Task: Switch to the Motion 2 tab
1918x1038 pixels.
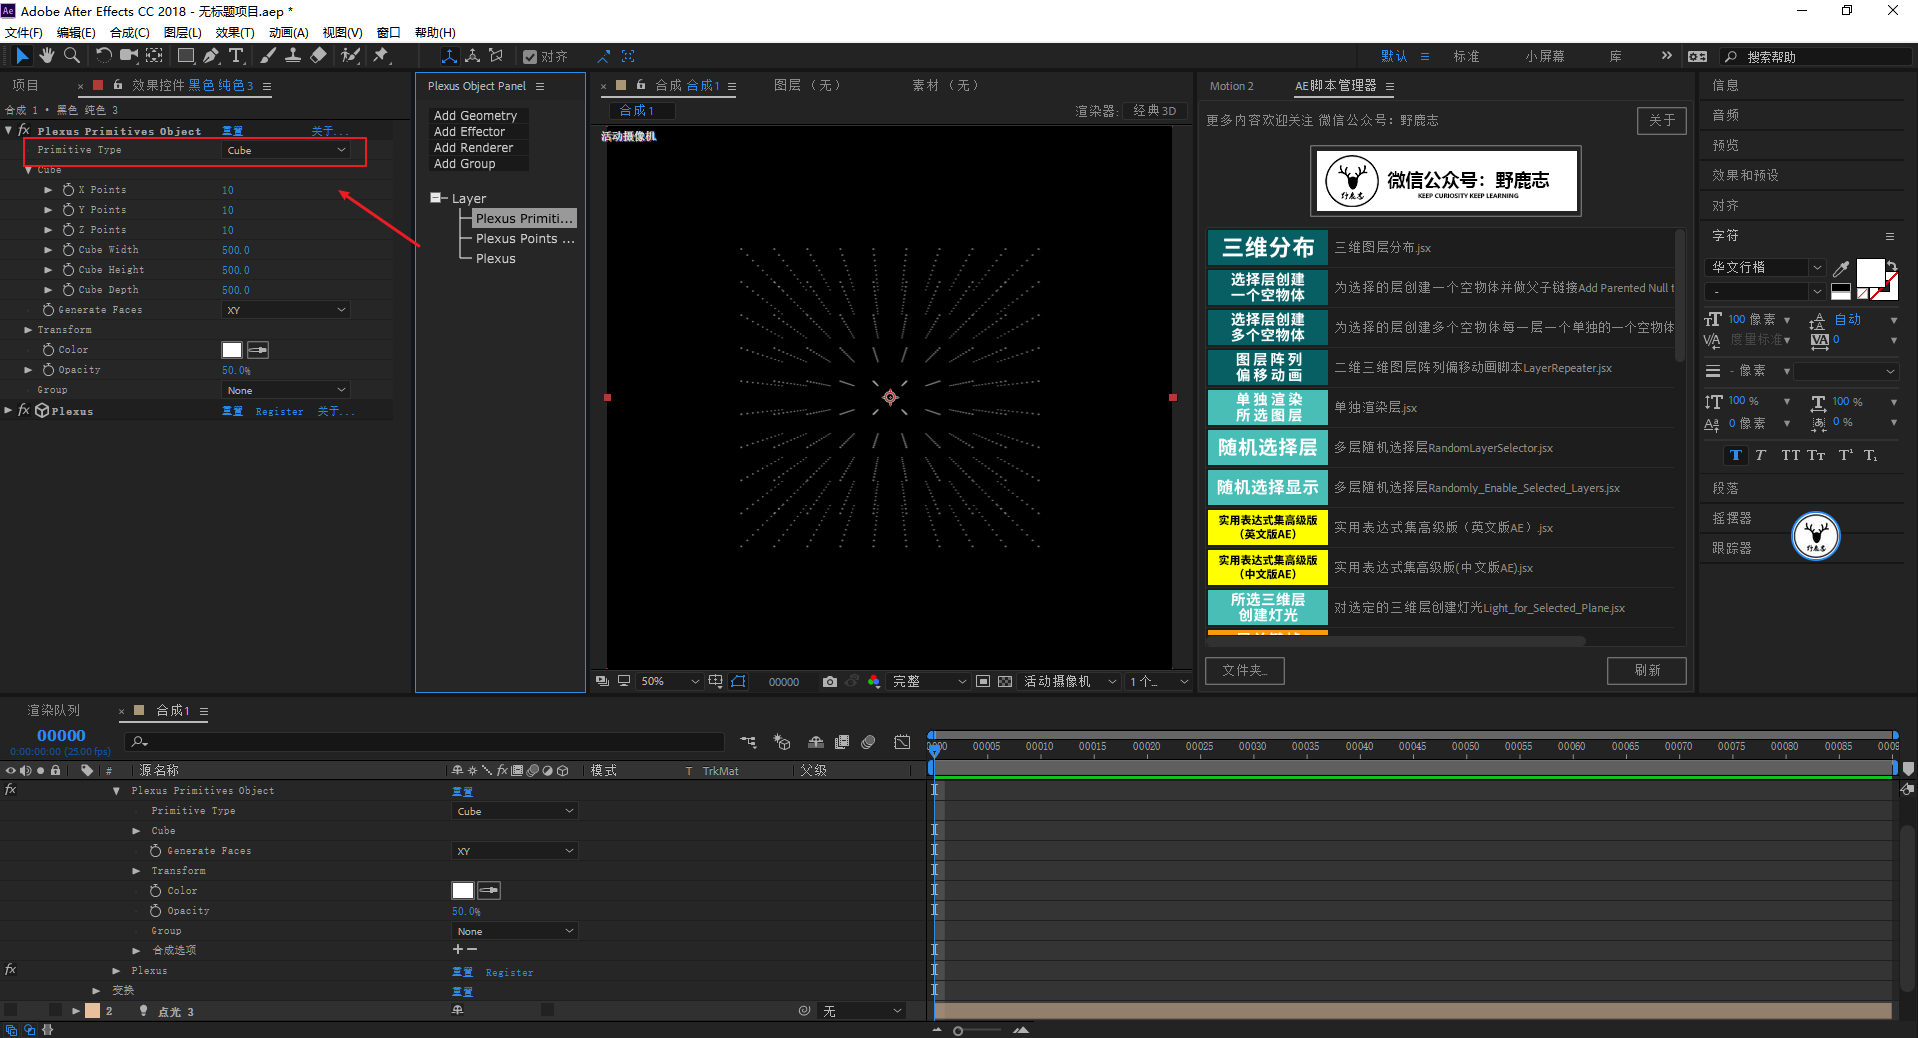Action: [x=1231, y=86]
